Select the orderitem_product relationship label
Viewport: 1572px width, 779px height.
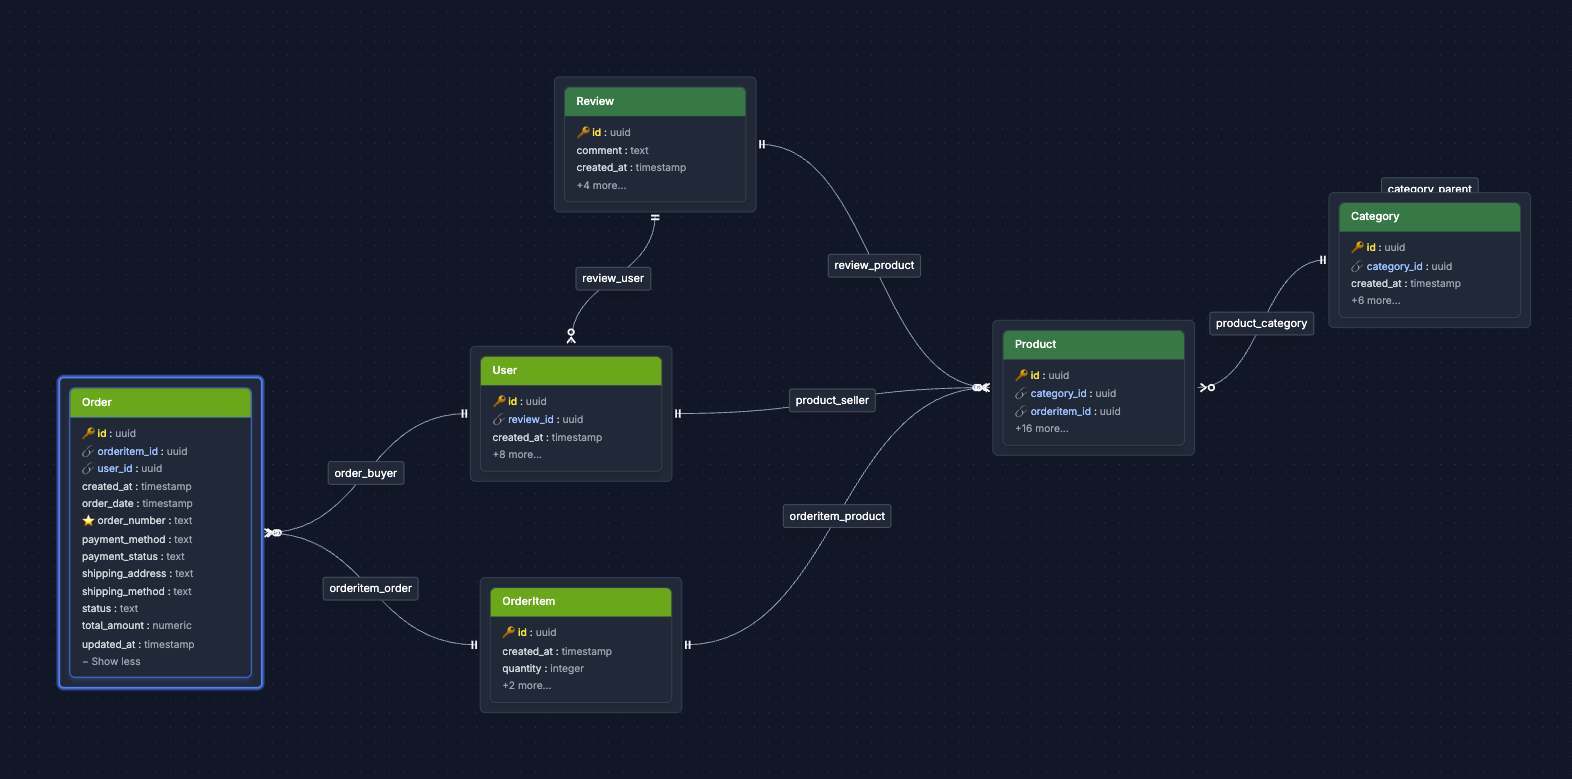pyautogui.click(x=837, y=516)
